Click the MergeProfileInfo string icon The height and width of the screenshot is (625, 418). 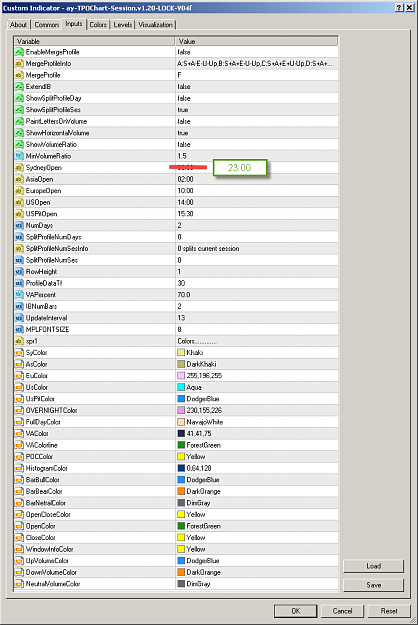pos(19,63)
